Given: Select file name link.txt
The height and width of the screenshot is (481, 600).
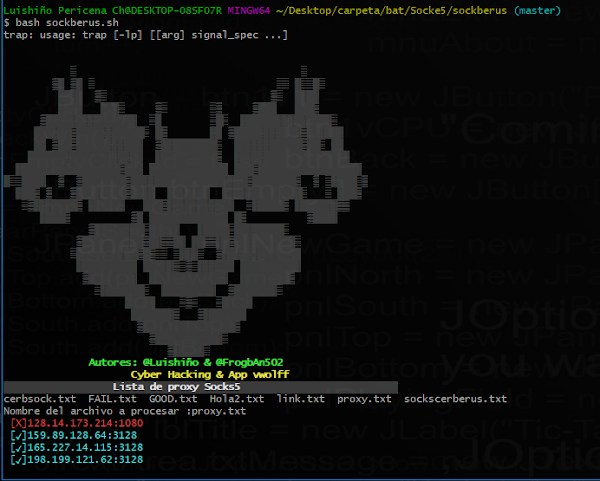Looking at the screenshot, I should point(301,399).
